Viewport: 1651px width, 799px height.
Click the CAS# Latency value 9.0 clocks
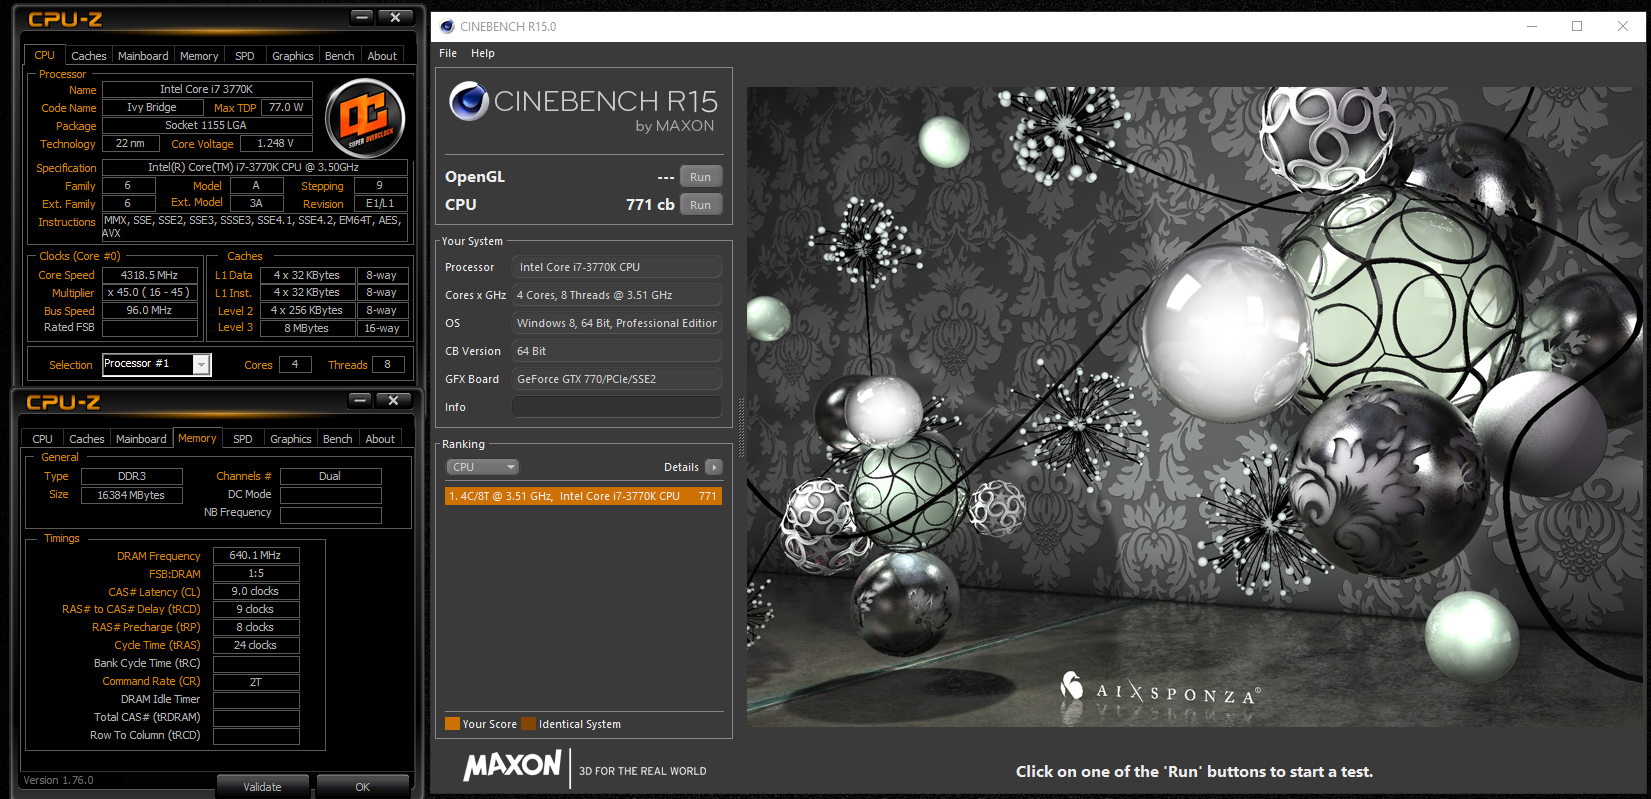coord(256,591)
